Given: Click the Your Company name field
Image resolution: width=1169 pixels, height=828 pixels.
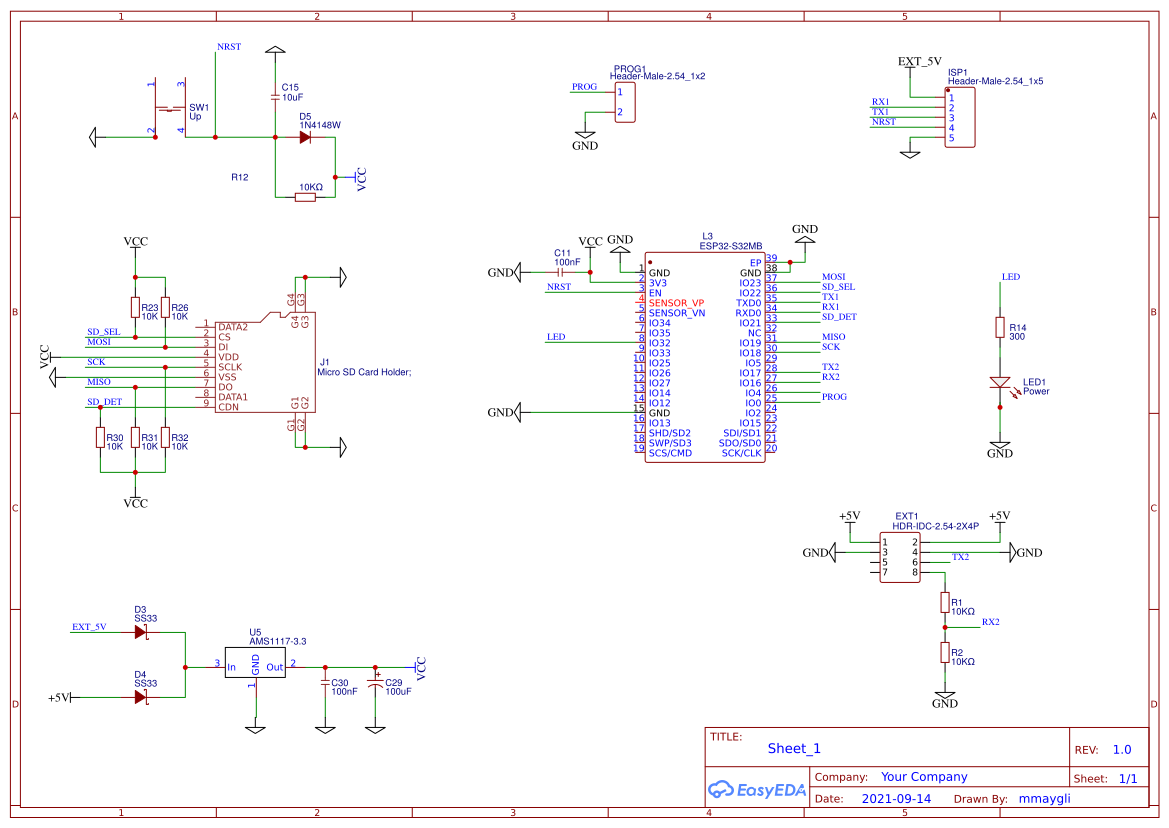Looking at the screenshot, I should tap(923, 777).
